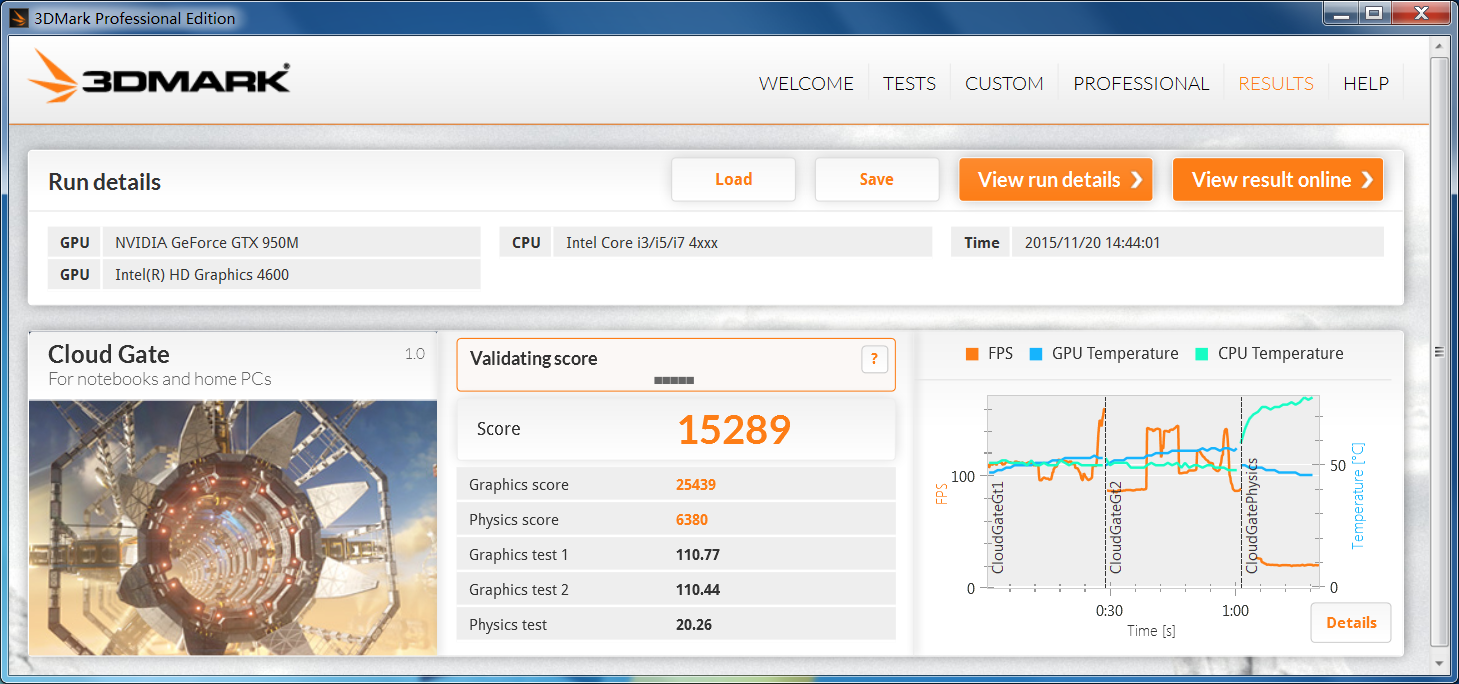Click the Save button

coord(877,180)
